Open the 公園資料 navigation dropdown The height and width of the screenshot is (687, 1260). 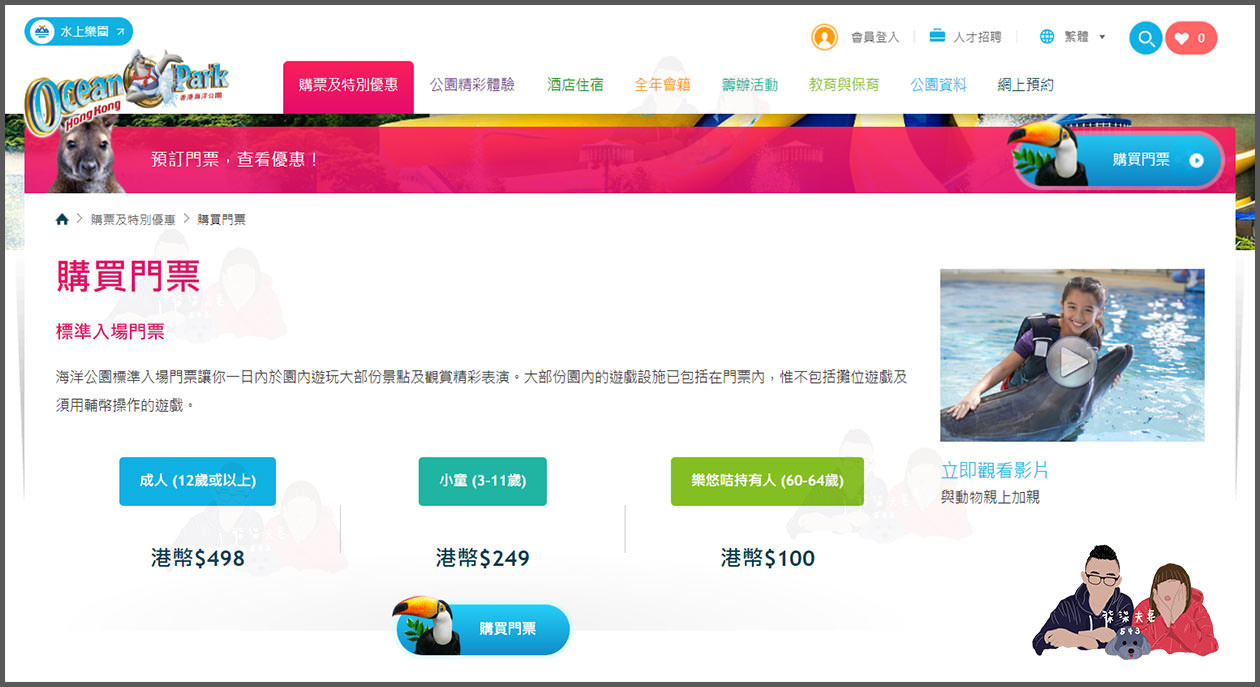937,86
